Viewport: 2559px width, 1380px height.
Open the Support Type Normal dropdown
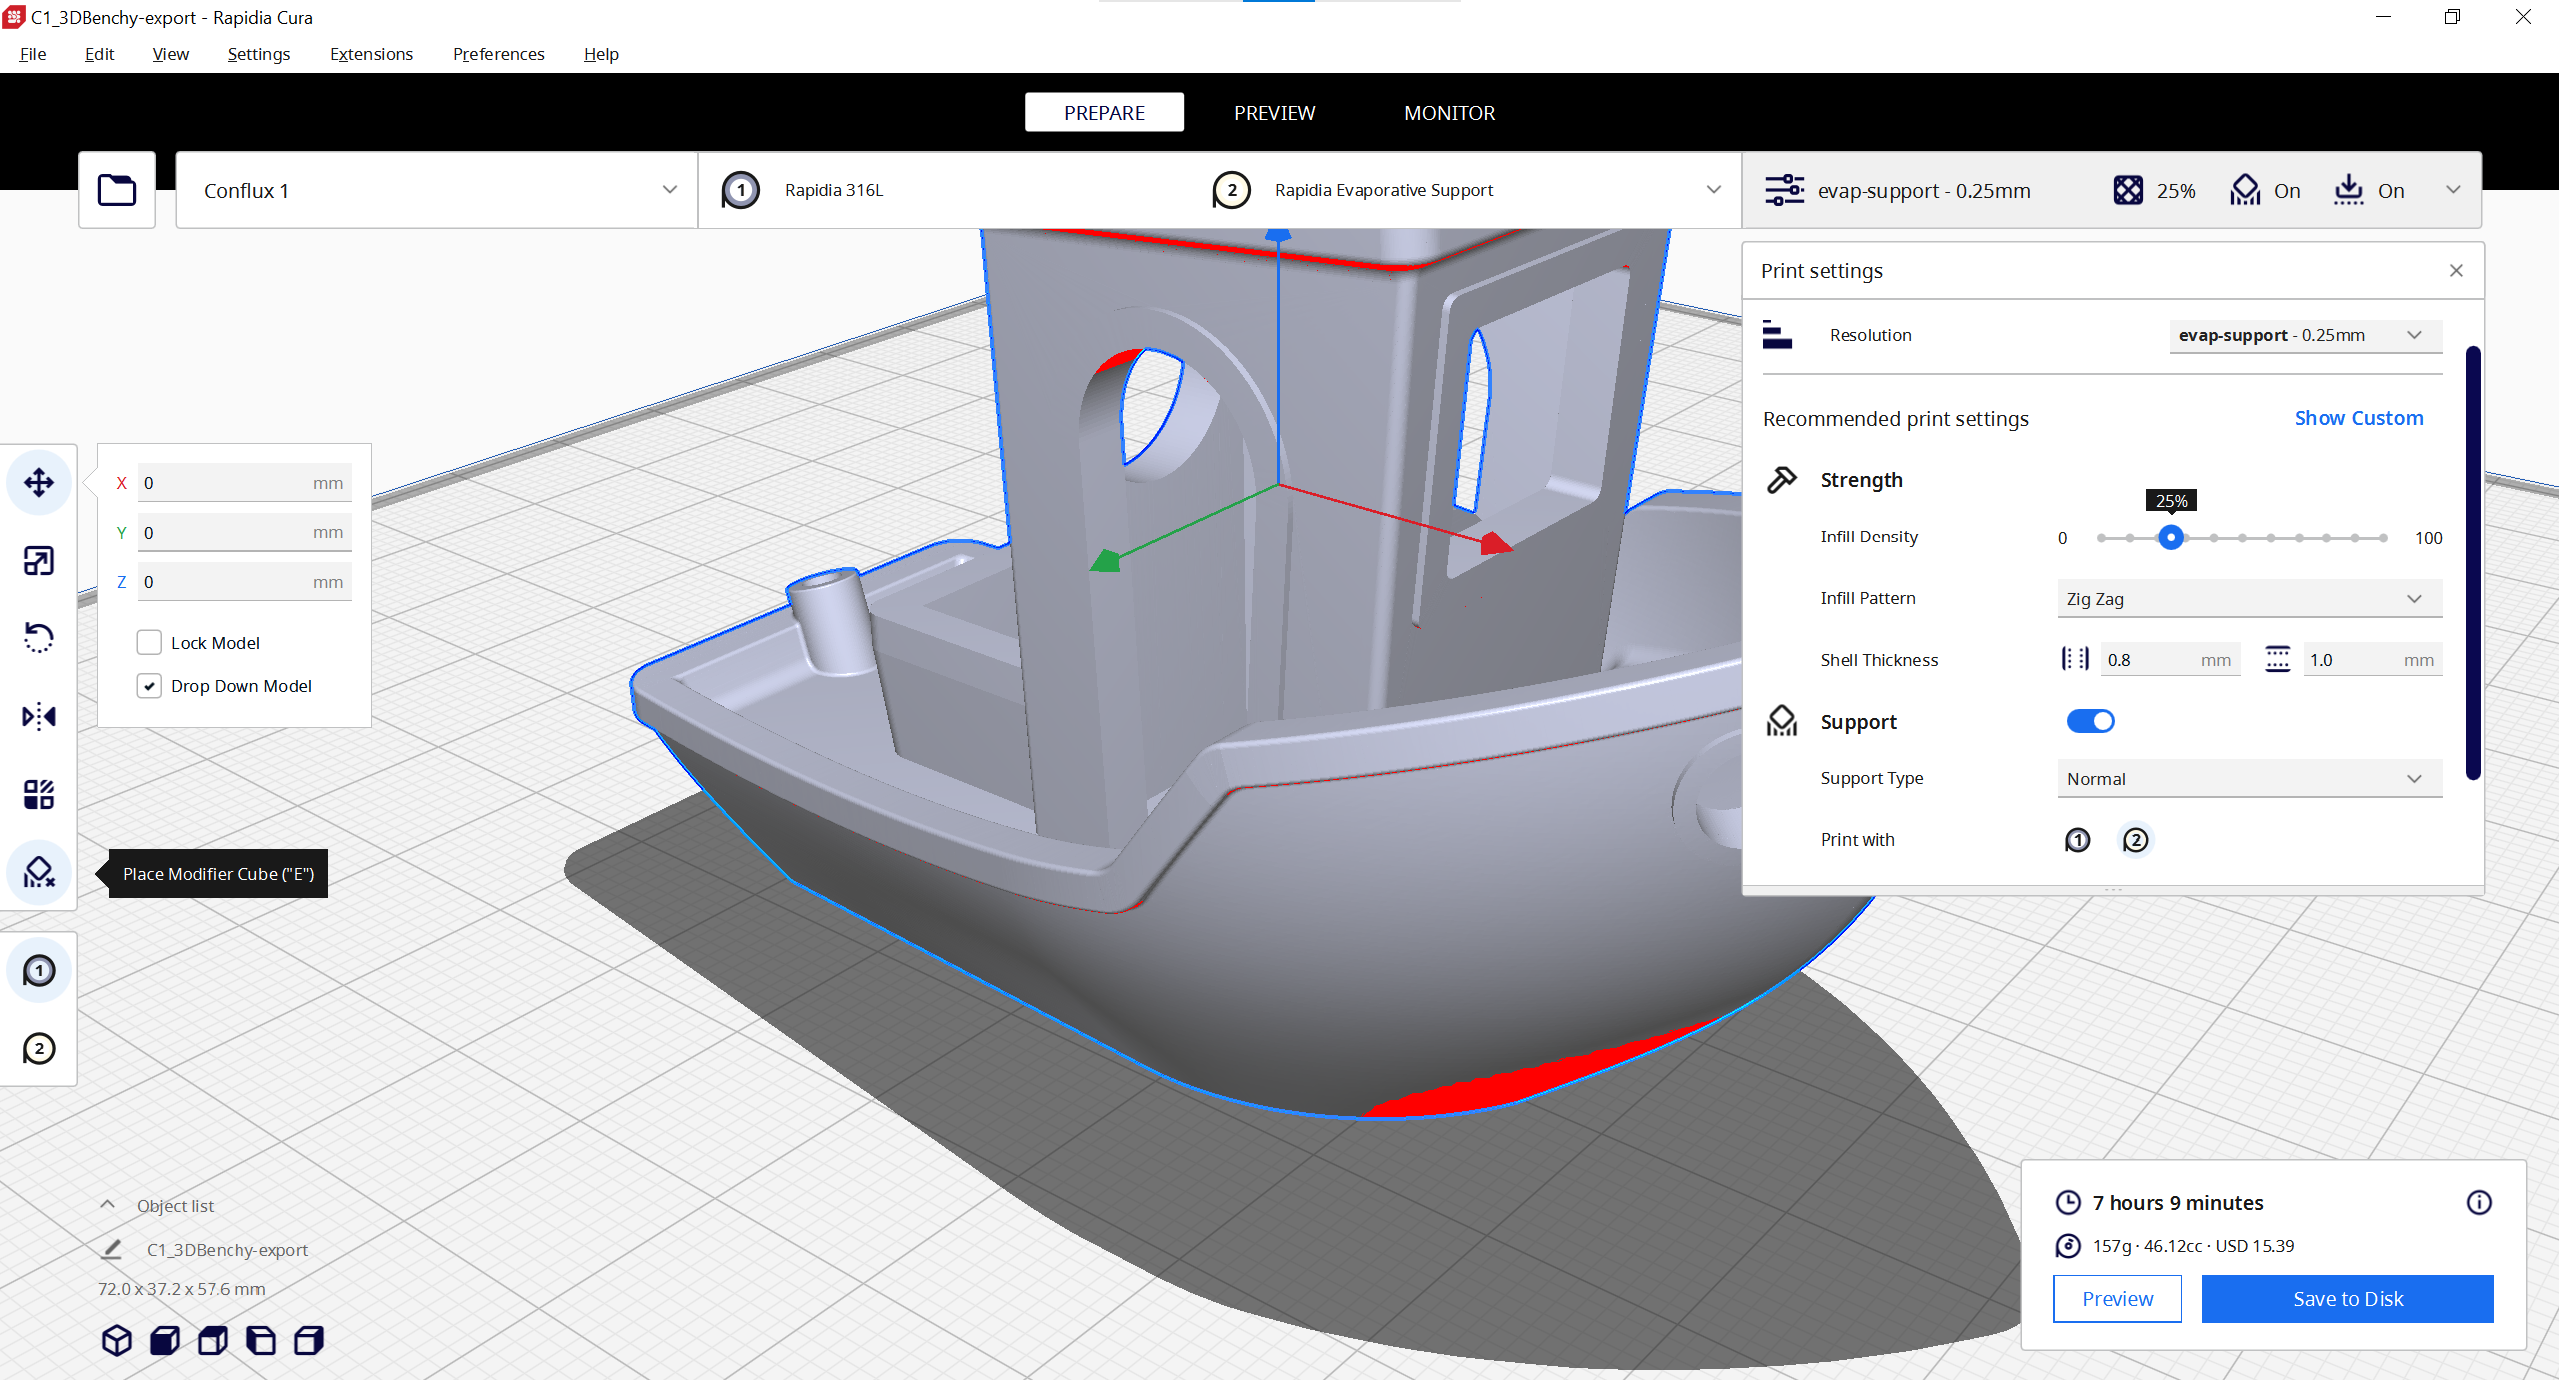[2249, 779]
